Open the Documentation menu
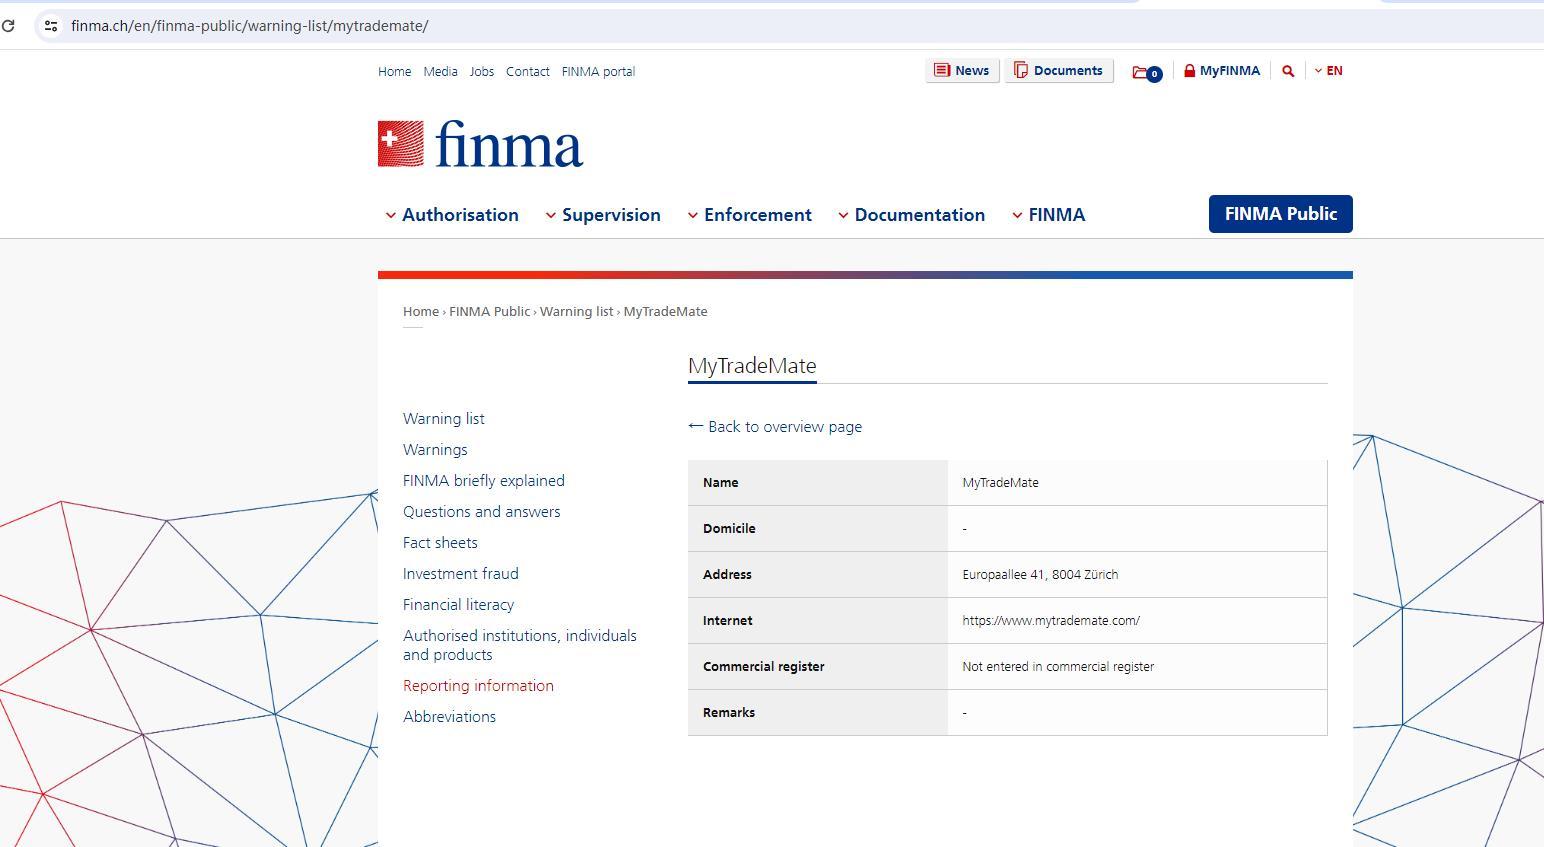1544x847 pixels. tap(911, 215)
